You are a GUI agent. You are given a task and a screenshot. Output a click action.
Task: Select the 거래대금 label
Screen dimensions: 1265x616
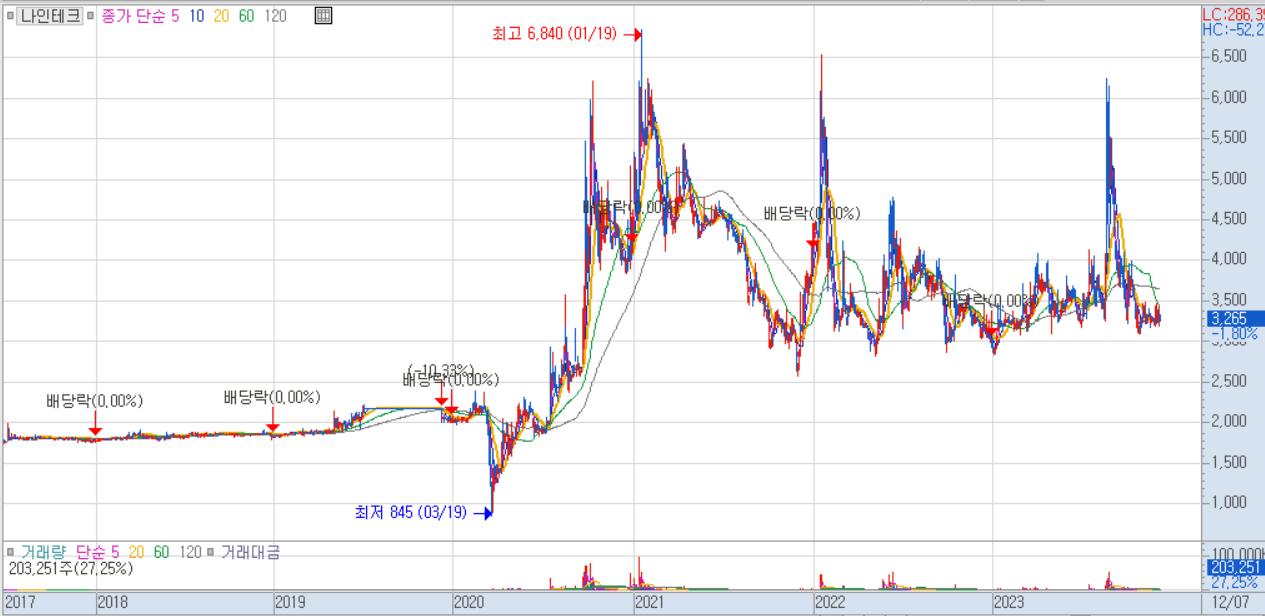(250, 552)
